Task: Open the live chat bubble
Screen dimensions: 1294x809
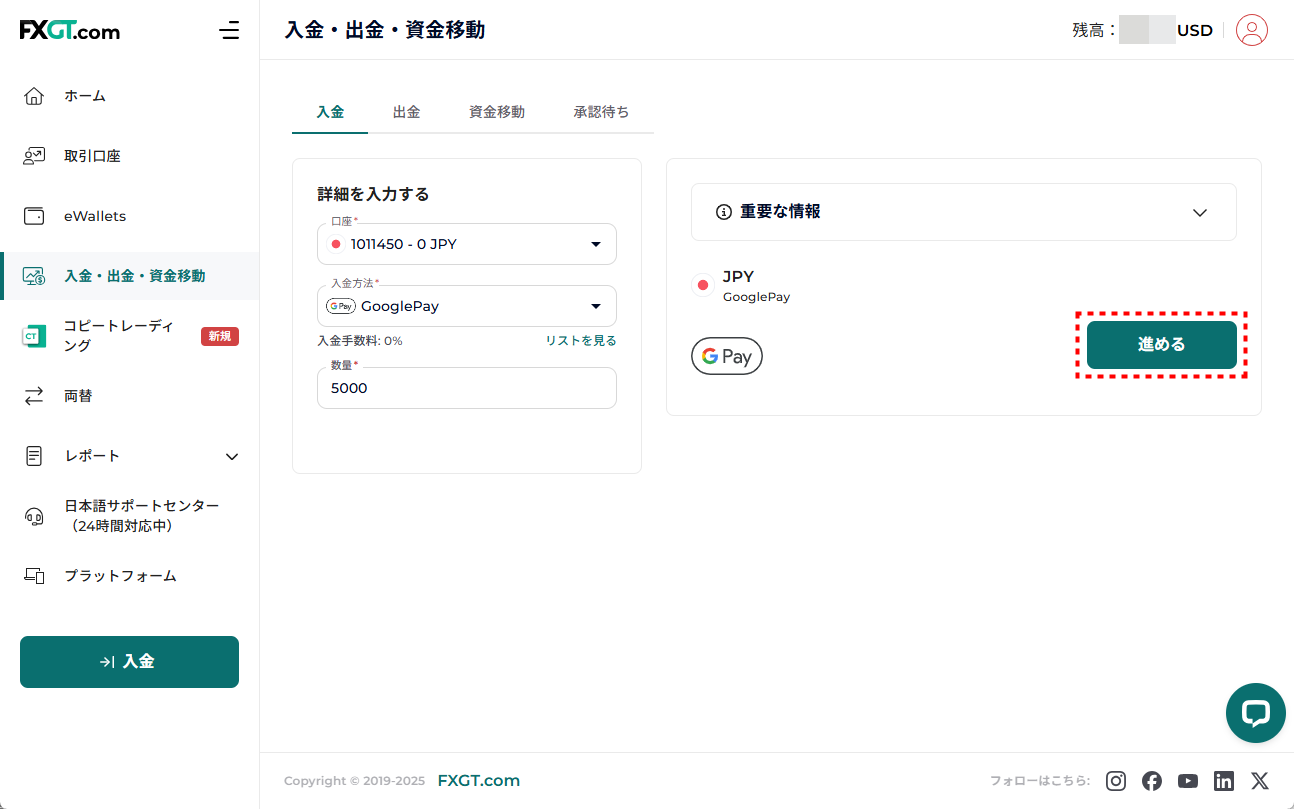Action: [x=1256, y=713]
